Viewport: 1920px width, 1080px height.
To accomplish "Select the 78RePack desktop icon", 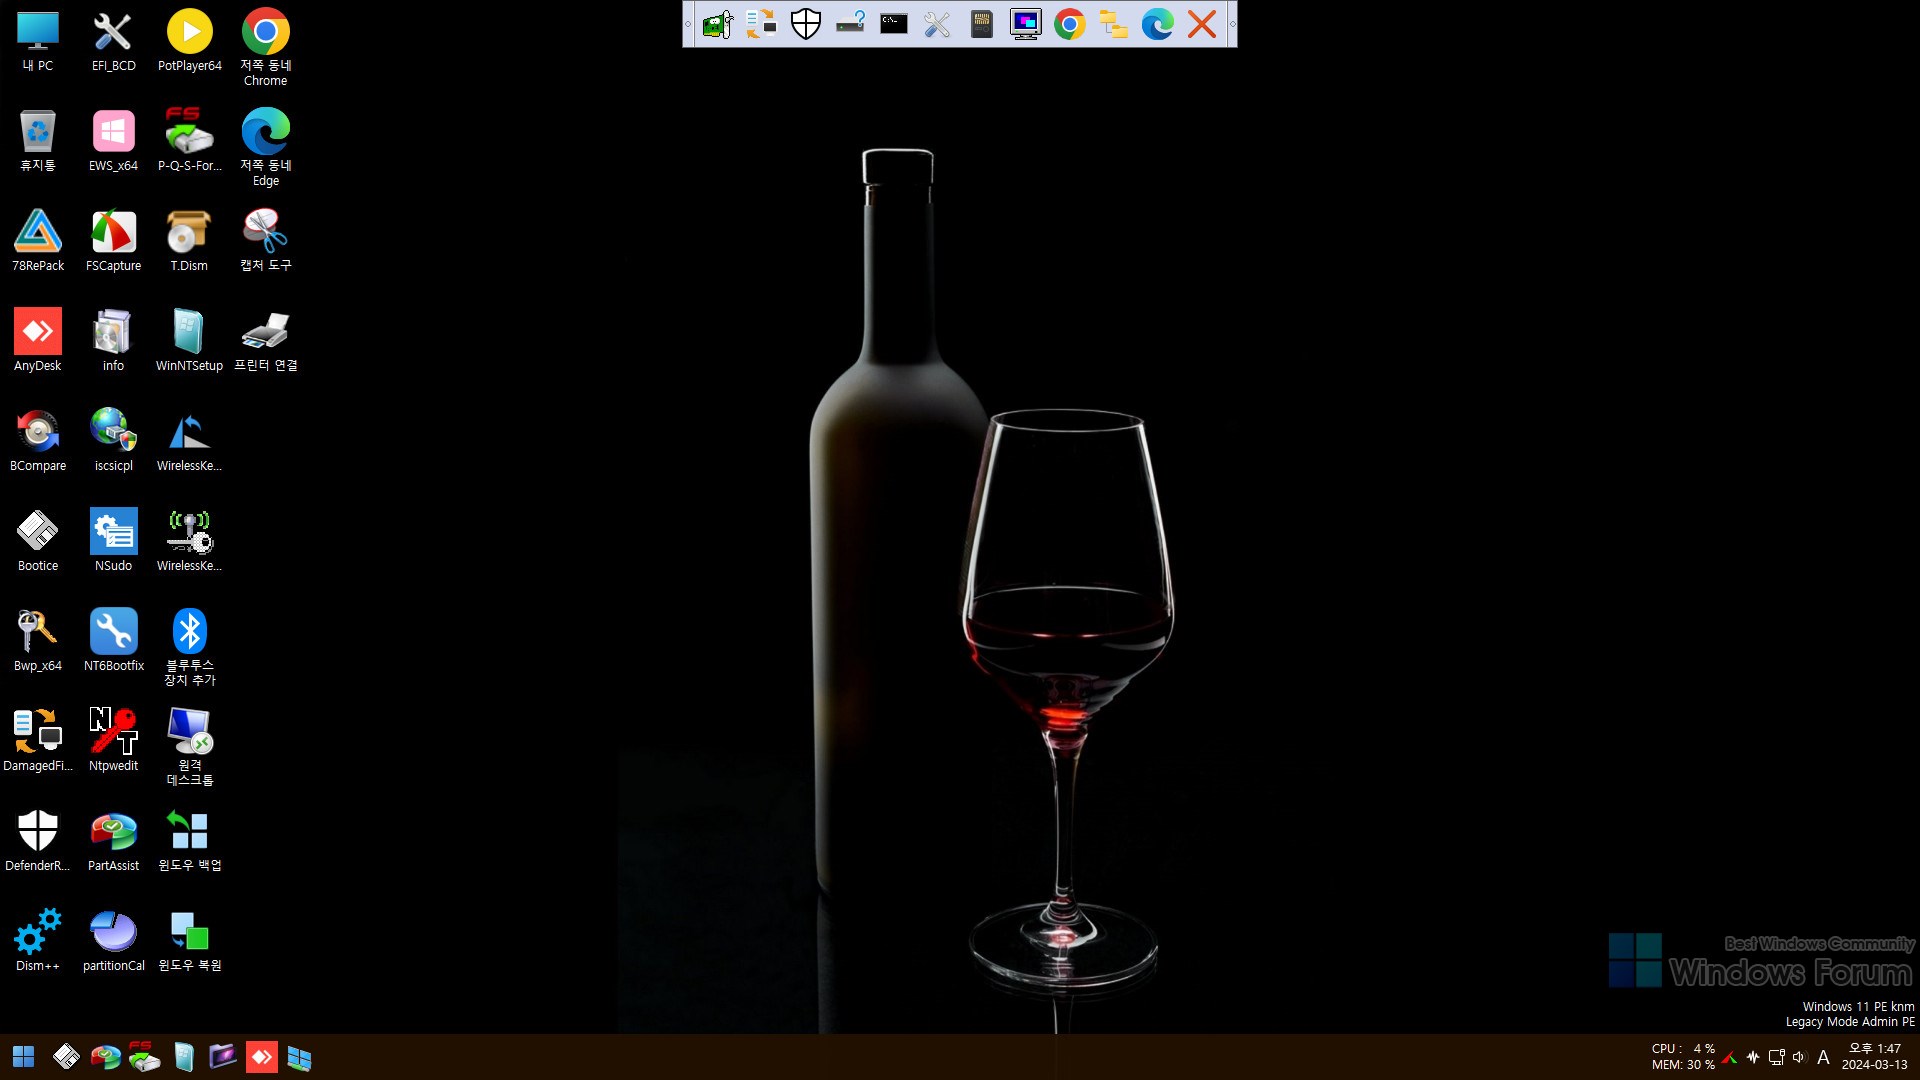I will [38, 242].
